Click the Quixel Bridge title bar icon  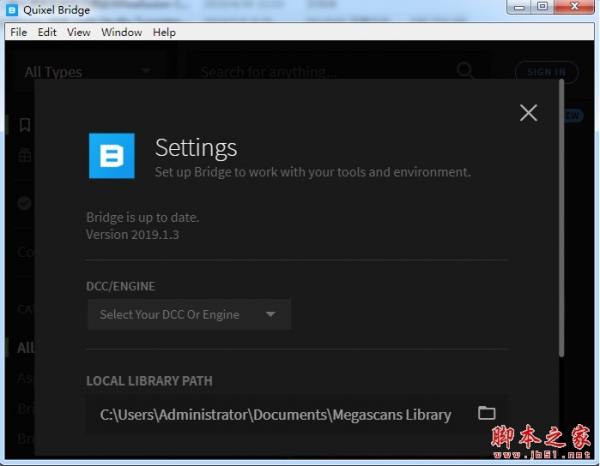pos(12,10)
